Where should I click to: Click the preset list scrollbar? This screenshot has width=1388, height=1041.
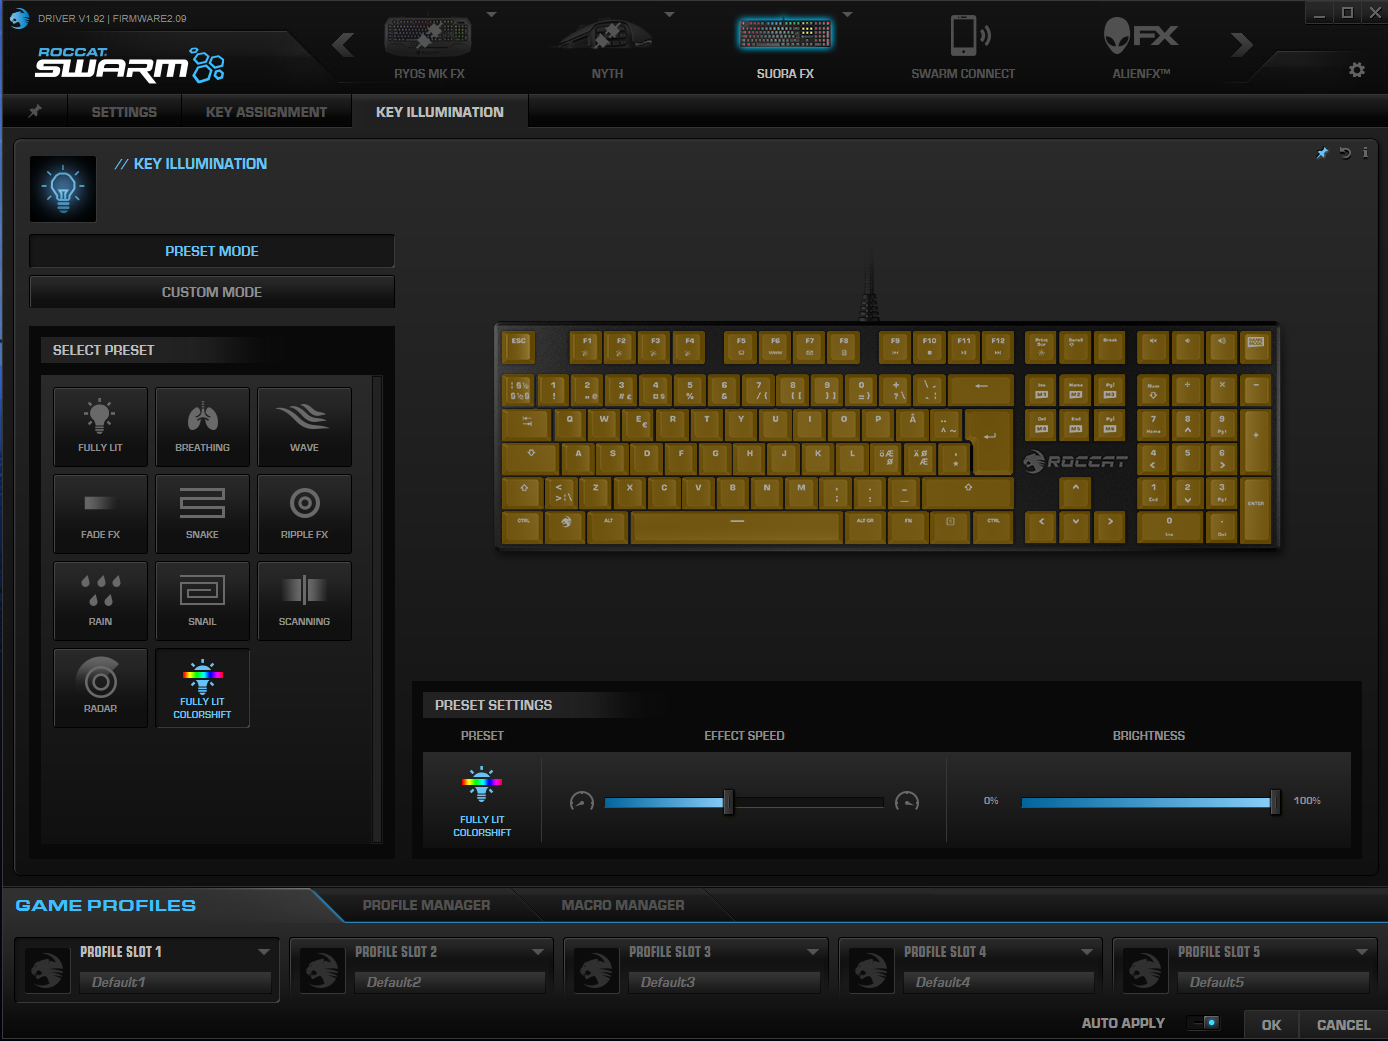(377, 609)
